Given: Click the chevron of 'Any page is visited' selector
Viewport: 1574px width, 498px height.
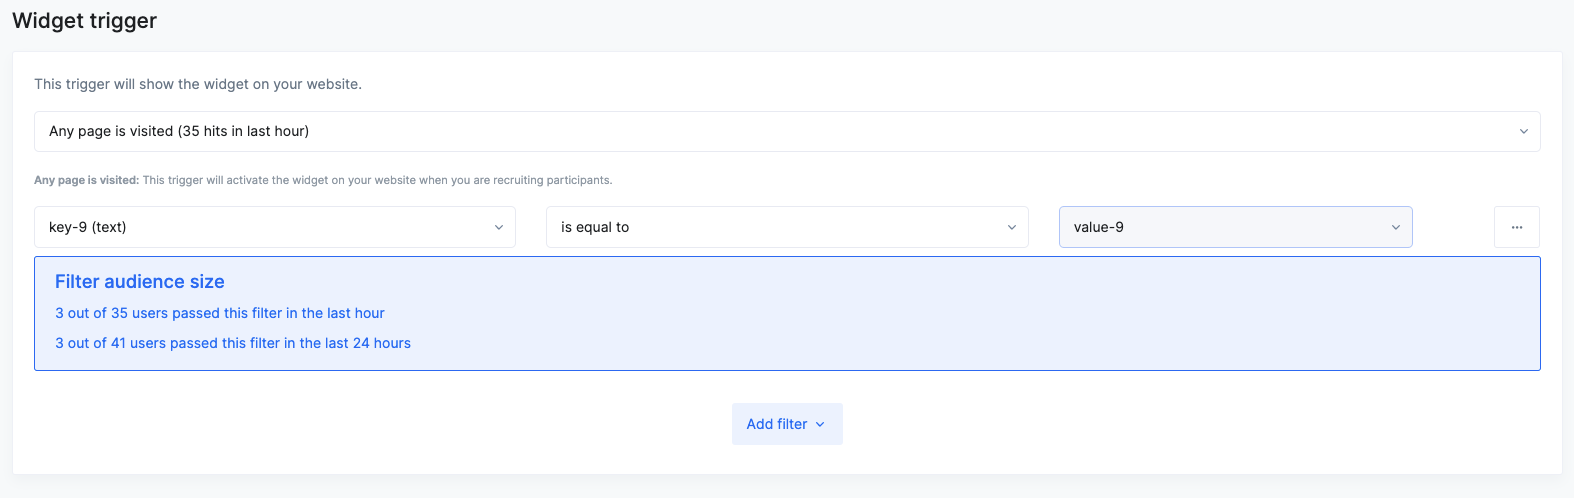Looking at the screenshot, I should (x=1524, y=131).
